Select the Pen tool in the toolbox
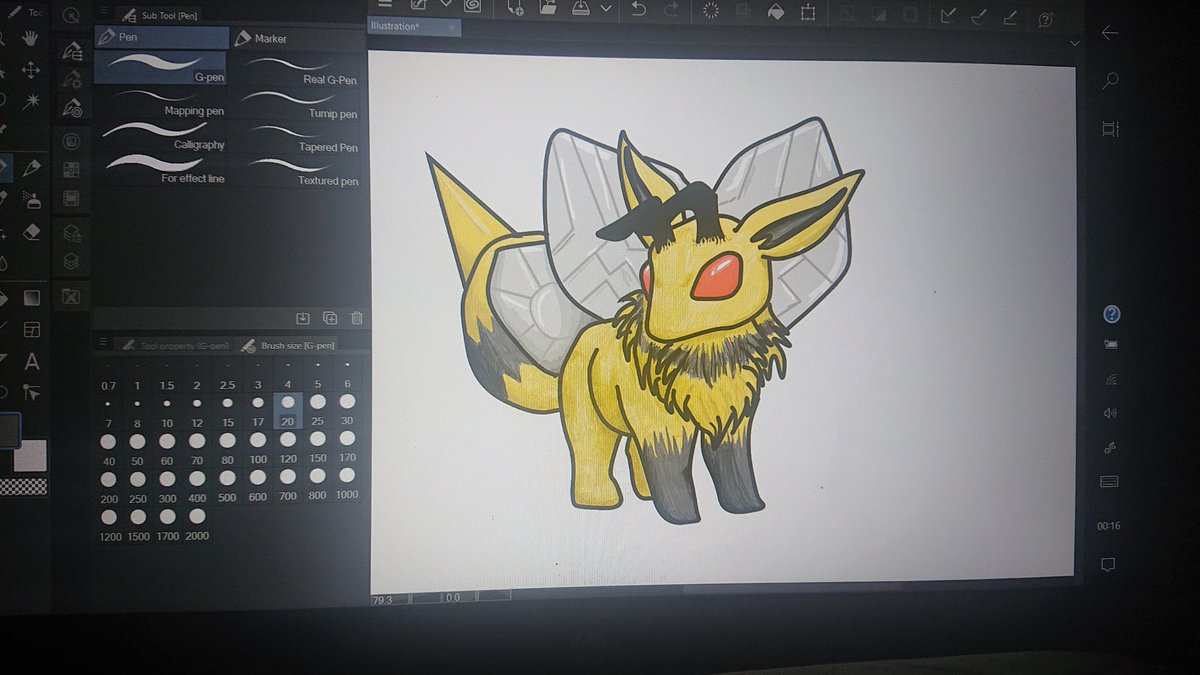The image size is (1200, 675). tap(3, 166)
